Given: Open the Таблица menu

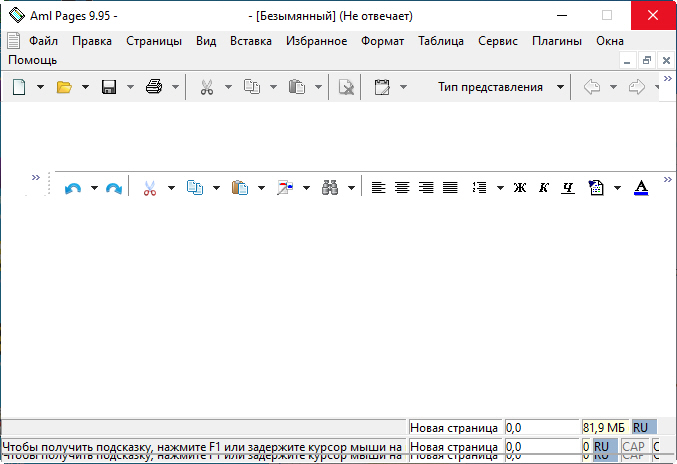Looking at the screenshot, I should (441, 41).
